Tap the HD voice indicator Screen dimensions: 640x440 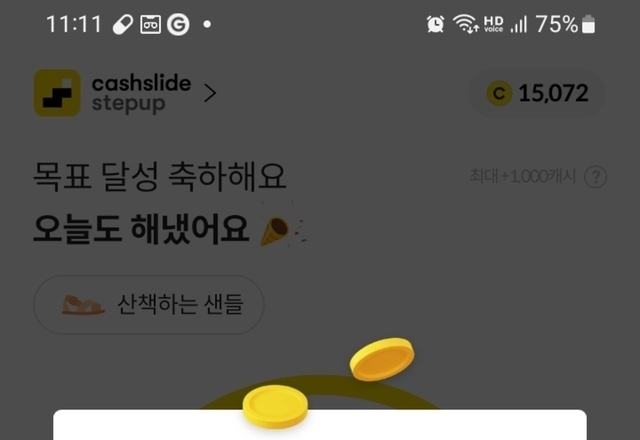pos(493,24)
